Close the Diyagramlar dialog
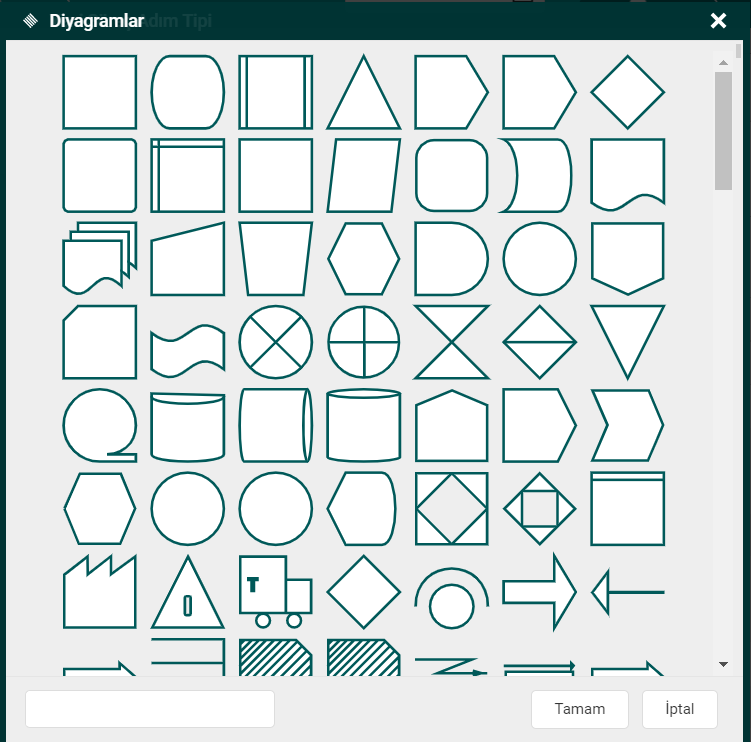 click(718, 21)
